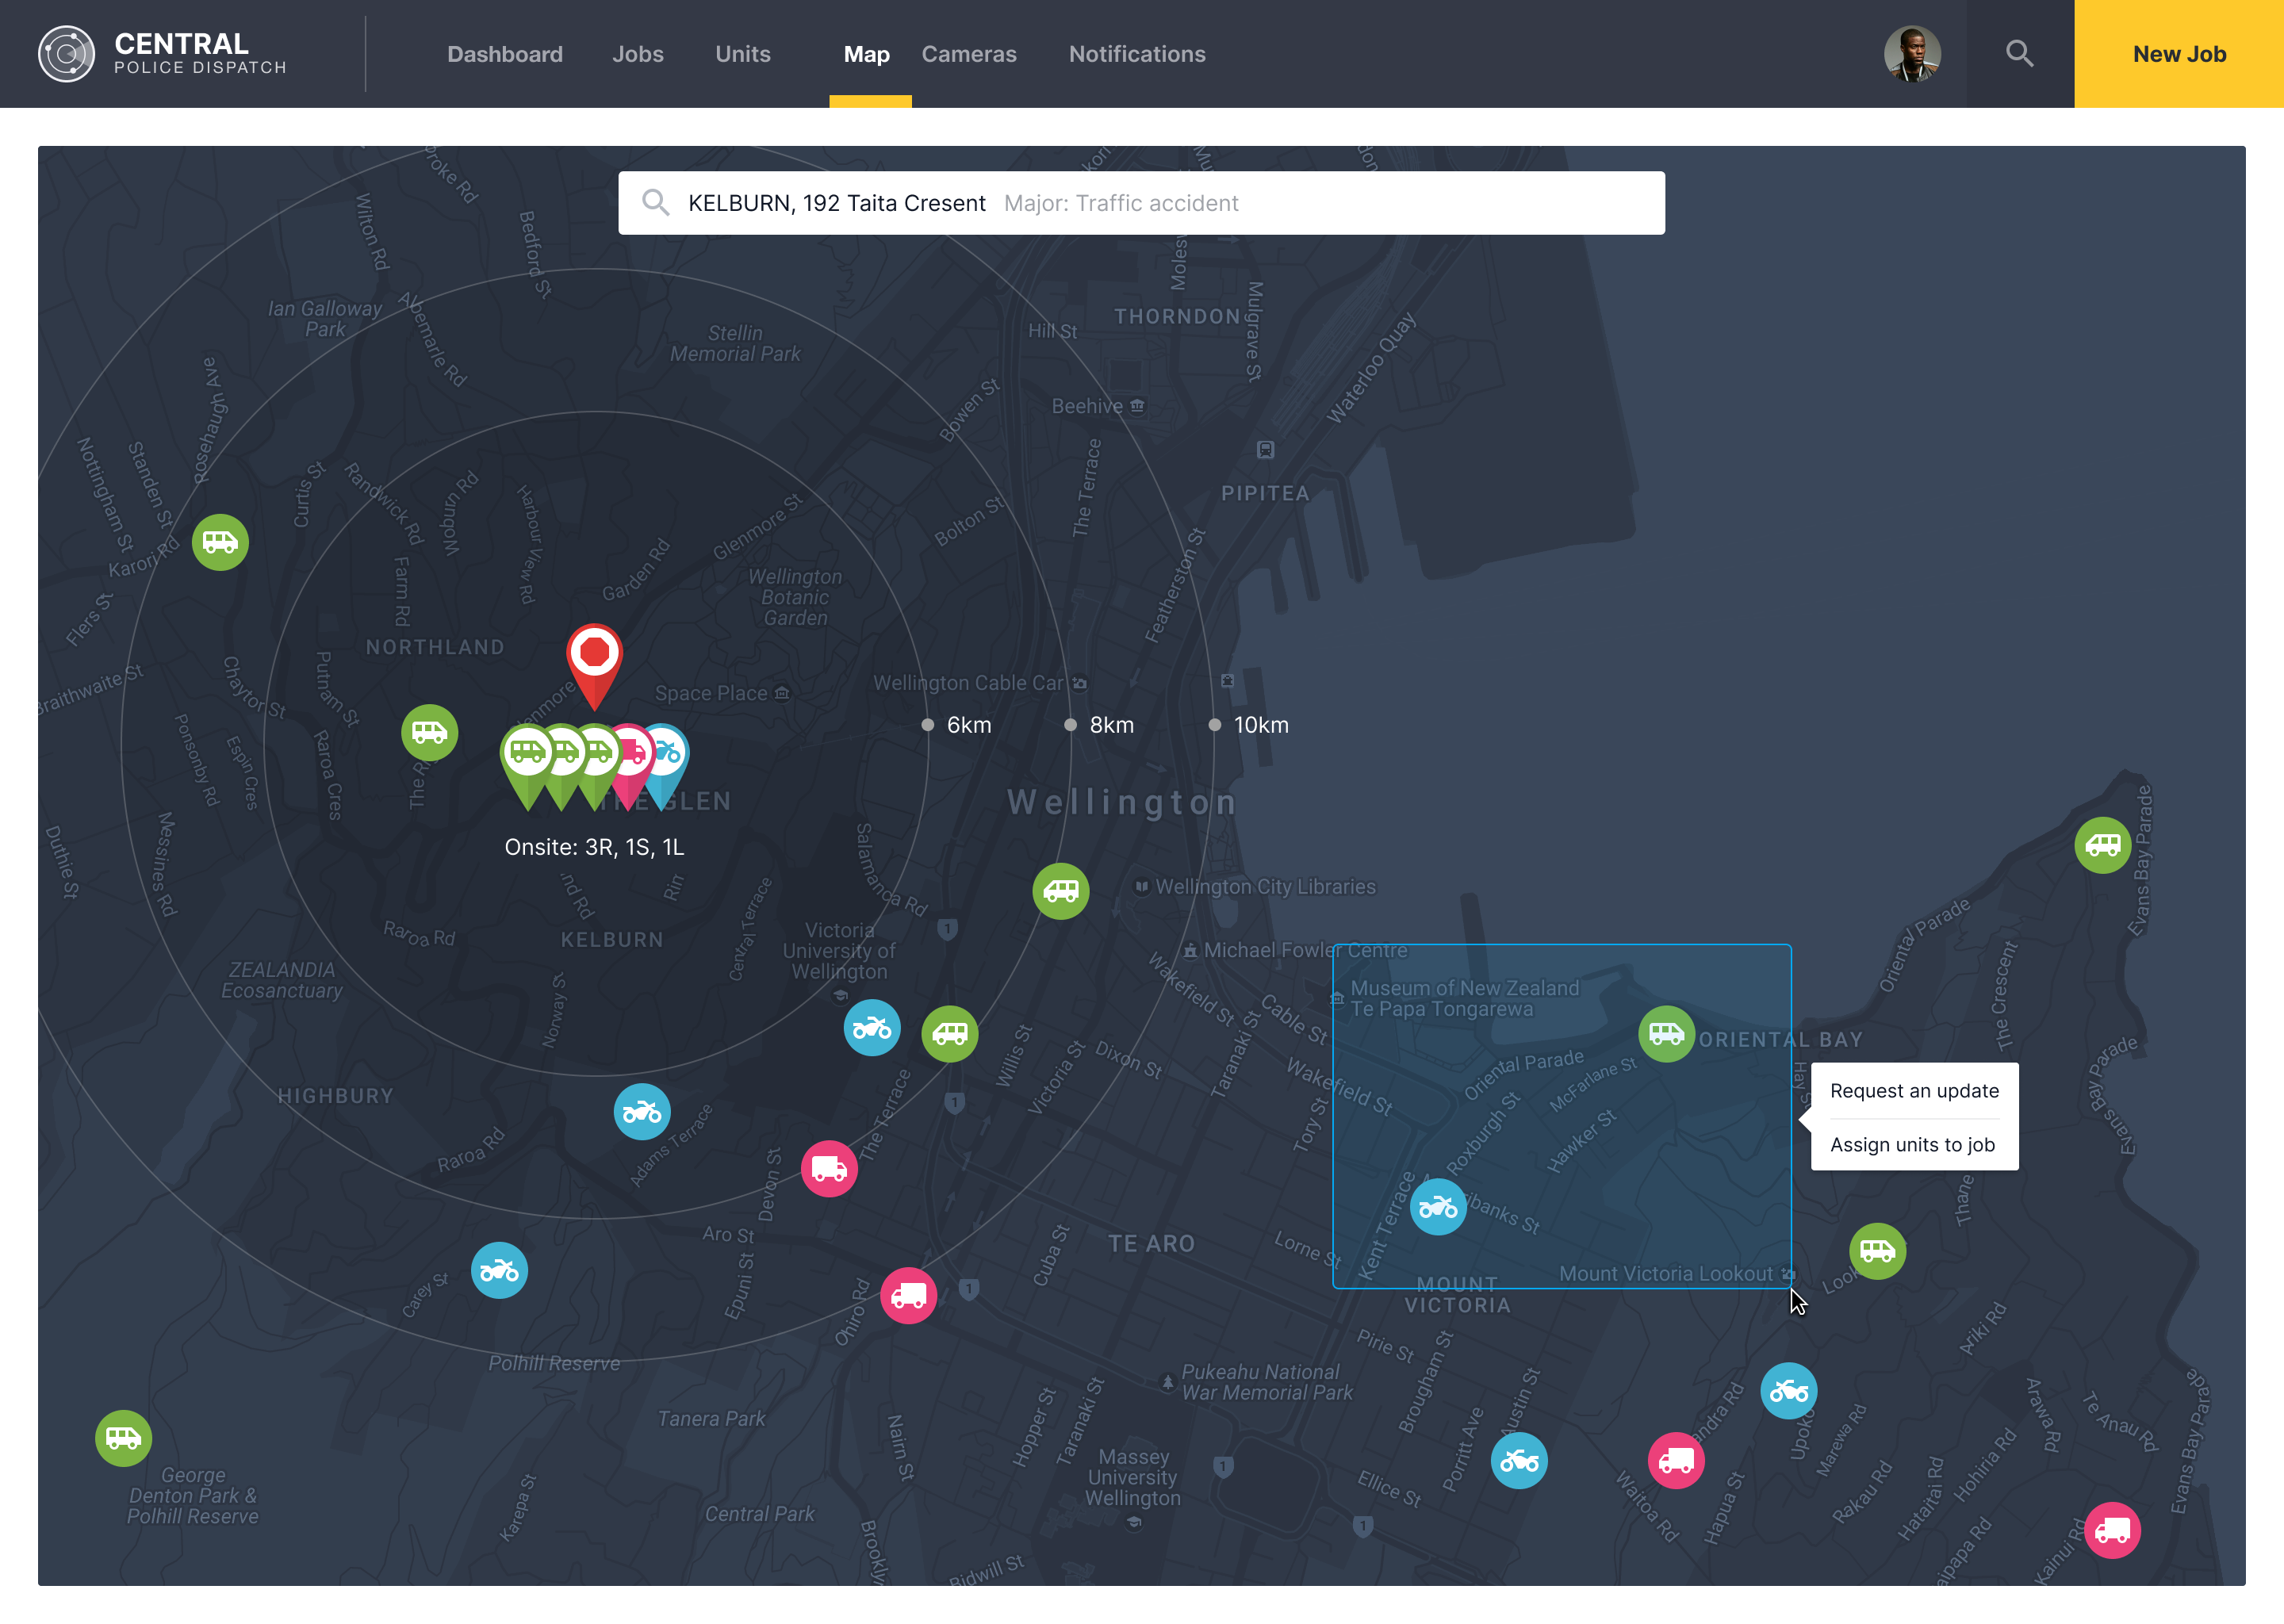Select the Dashboard navigation tab

pyautogui.click(x=506, y=52)
